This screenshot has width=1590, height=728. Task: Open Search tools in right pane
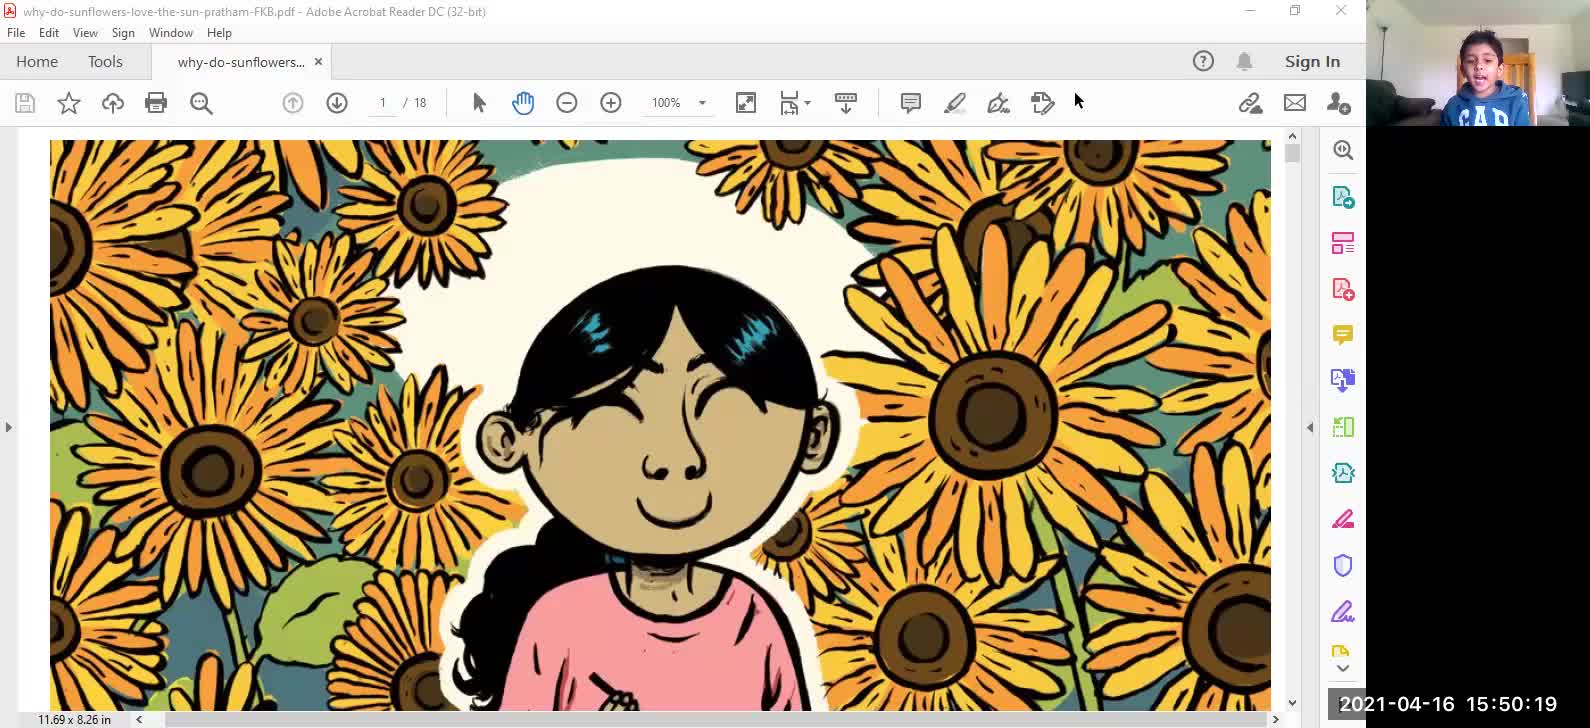point(1343,150)
